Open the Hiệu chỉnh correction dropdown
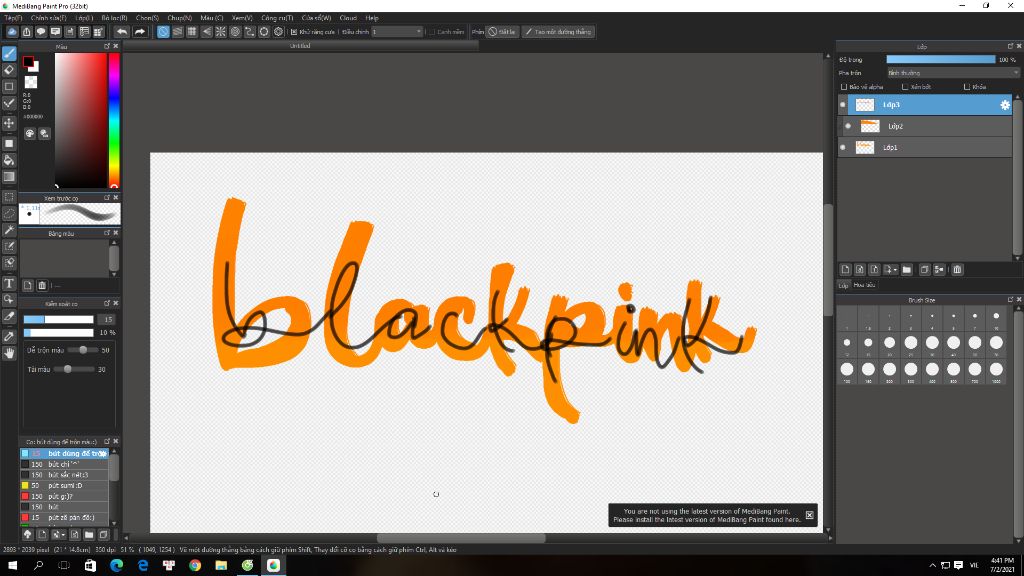 point(397,31)
